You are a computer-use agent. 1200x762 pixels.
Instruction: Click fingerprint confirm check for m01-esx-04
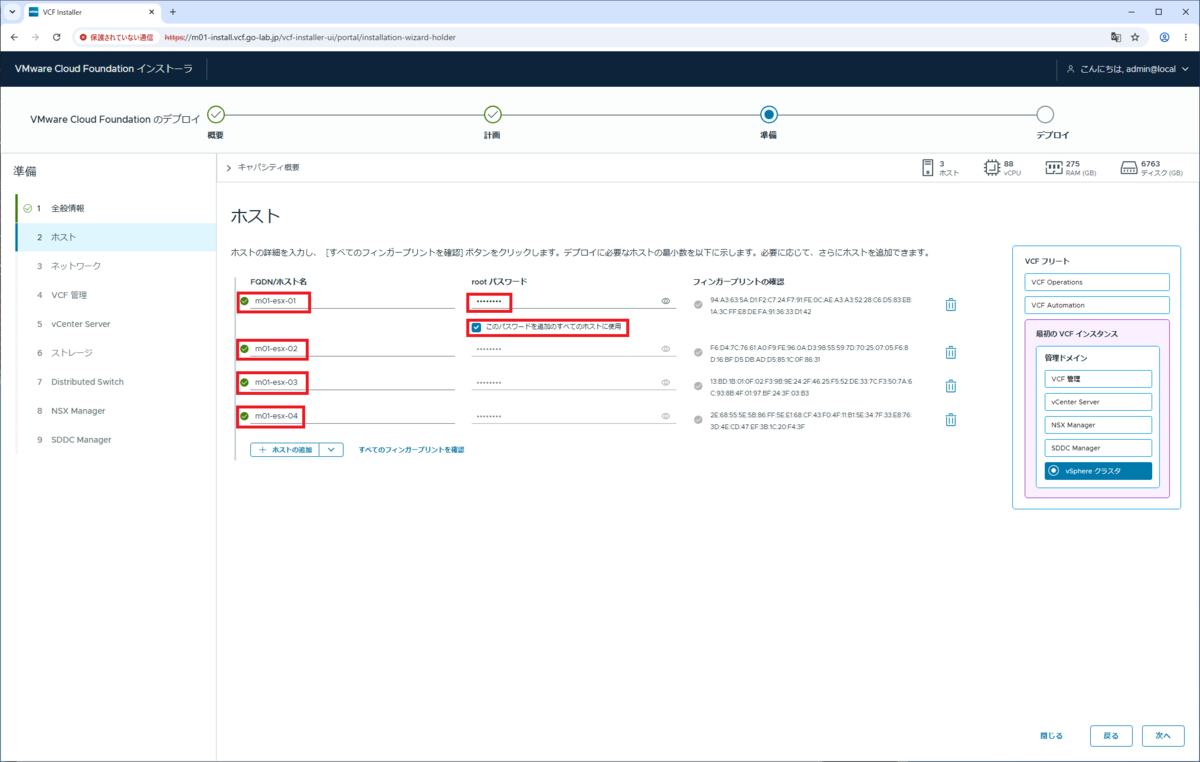[698, 419]
